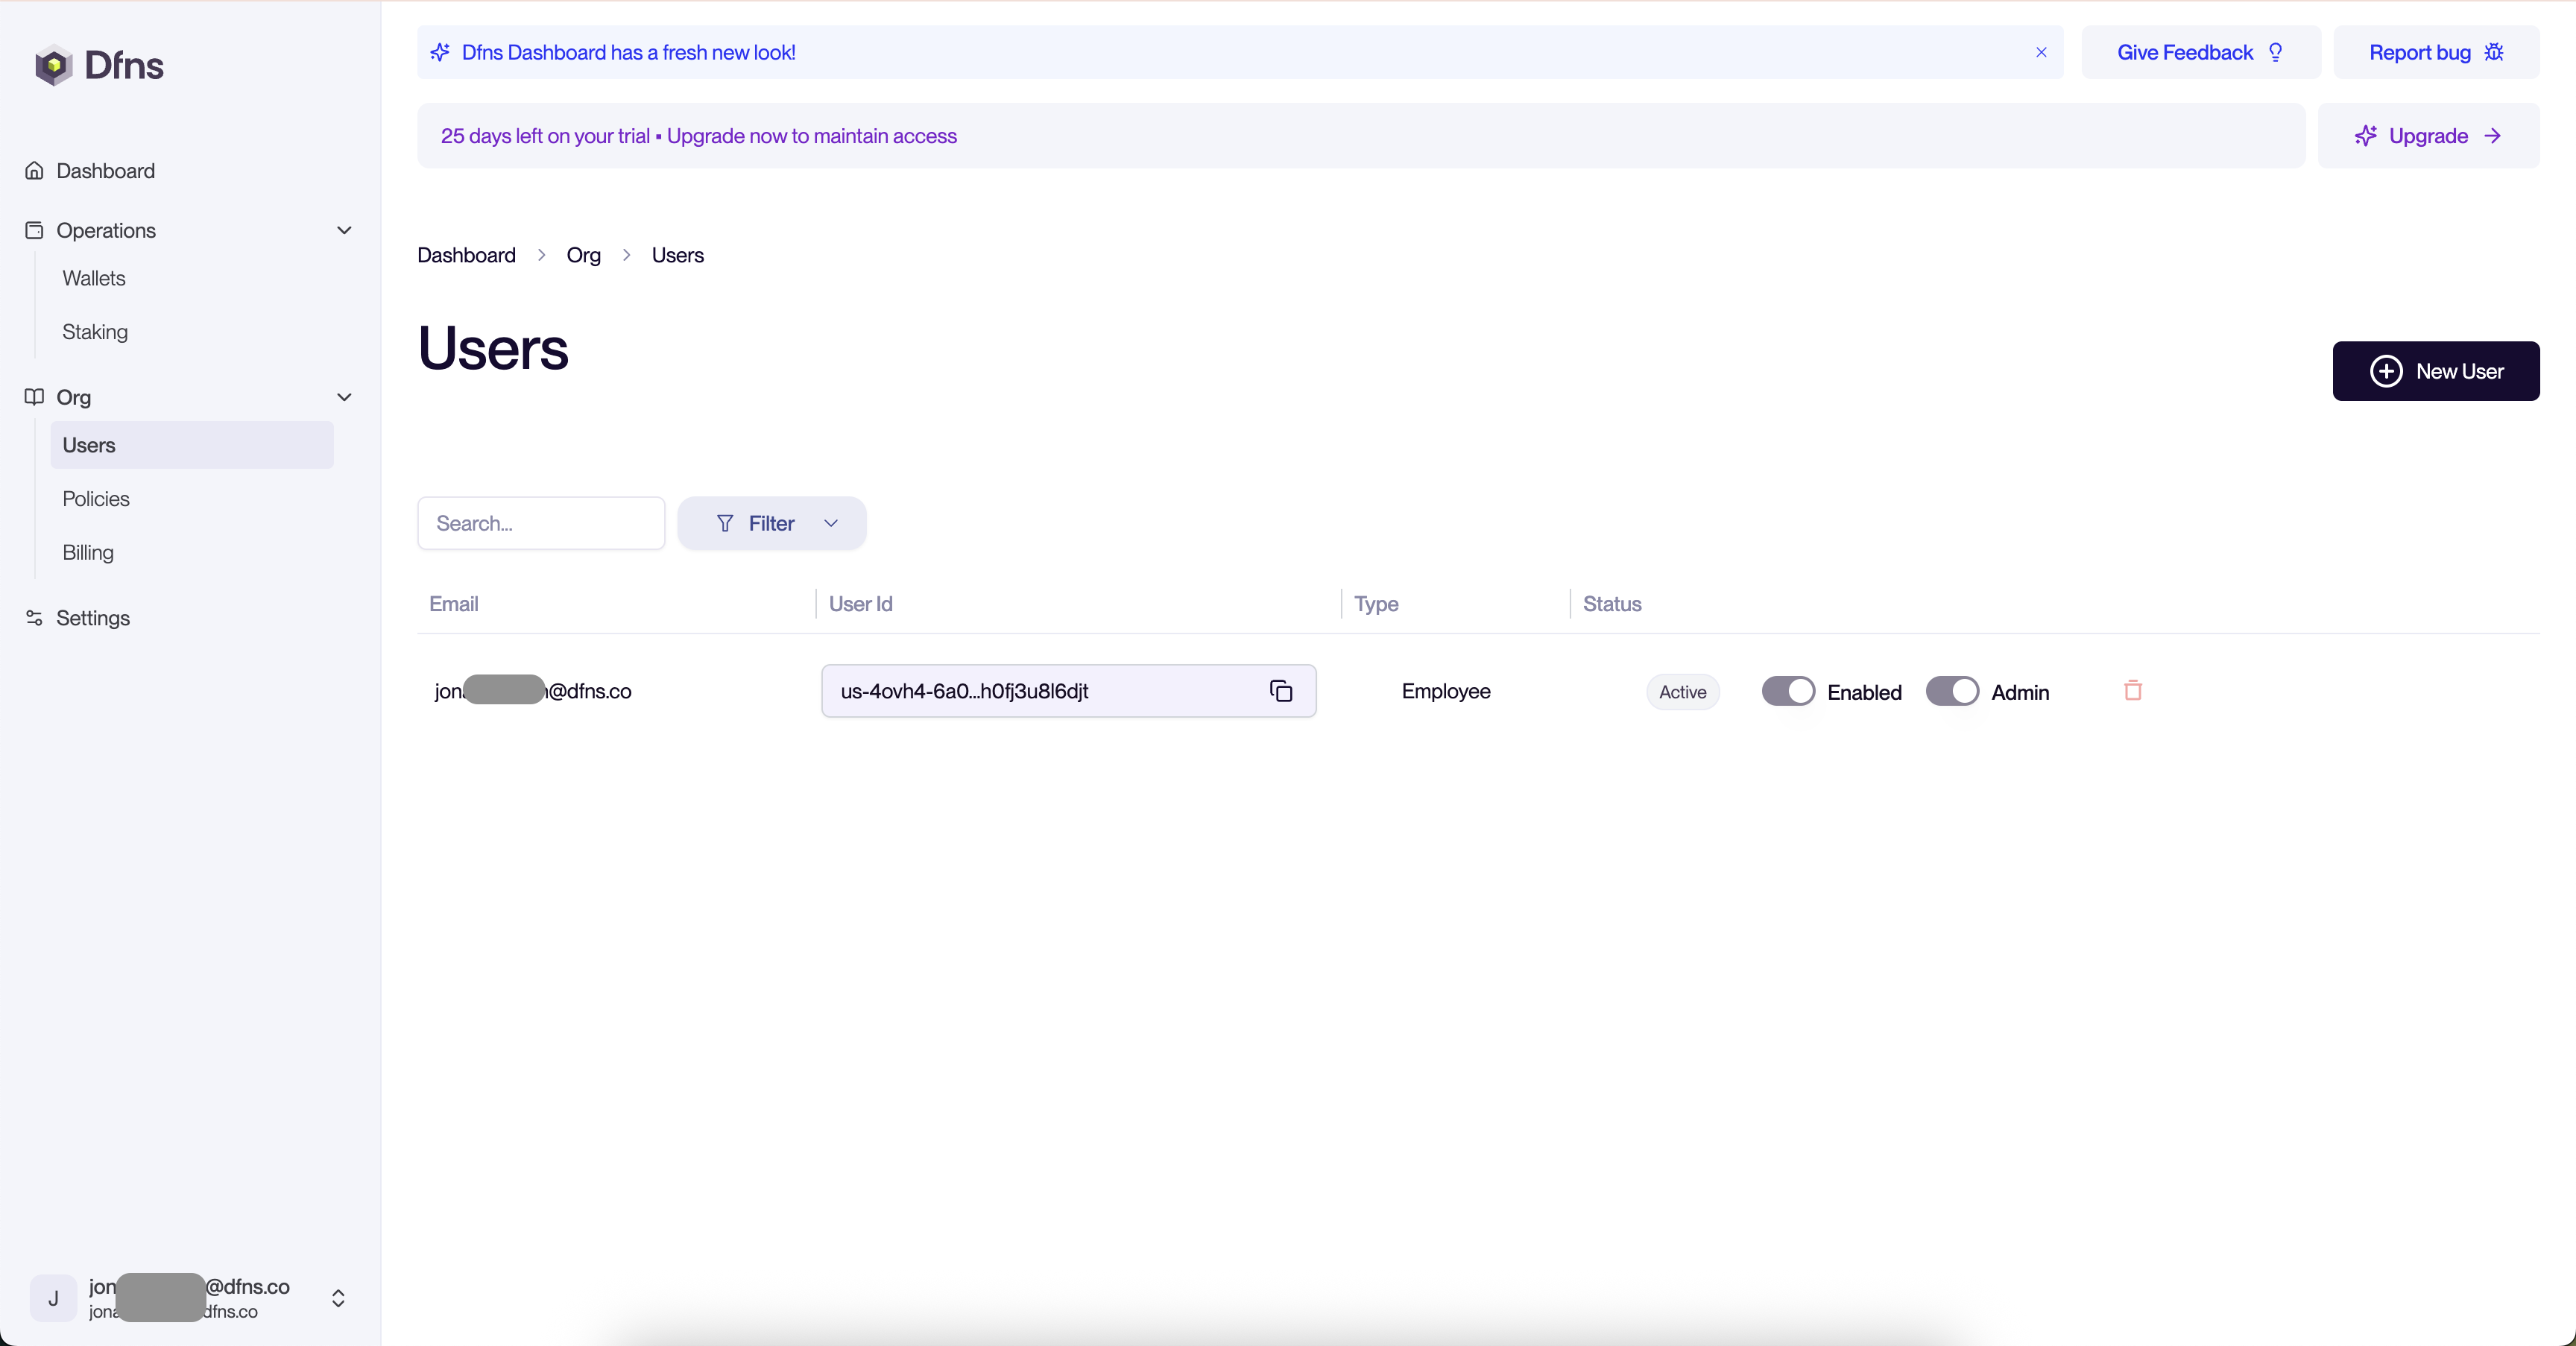Dismiss the fresh new look banner
This screenshot has width=2576, height=1346.
2041,52
